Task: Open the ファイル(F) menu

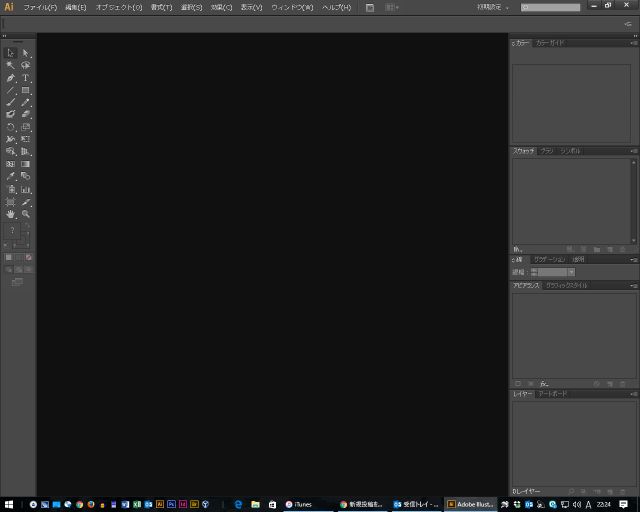Action: 40,7
